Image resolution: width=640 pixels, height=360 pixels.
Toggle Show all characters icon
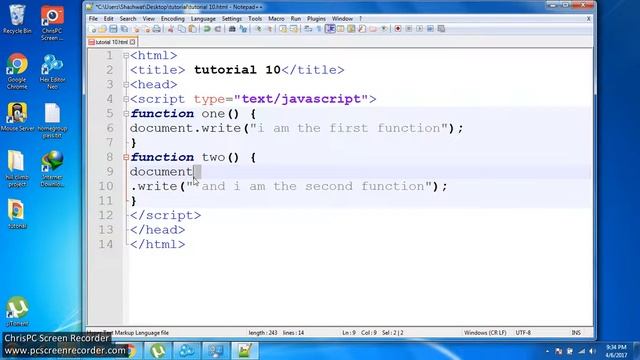(319, 29)
